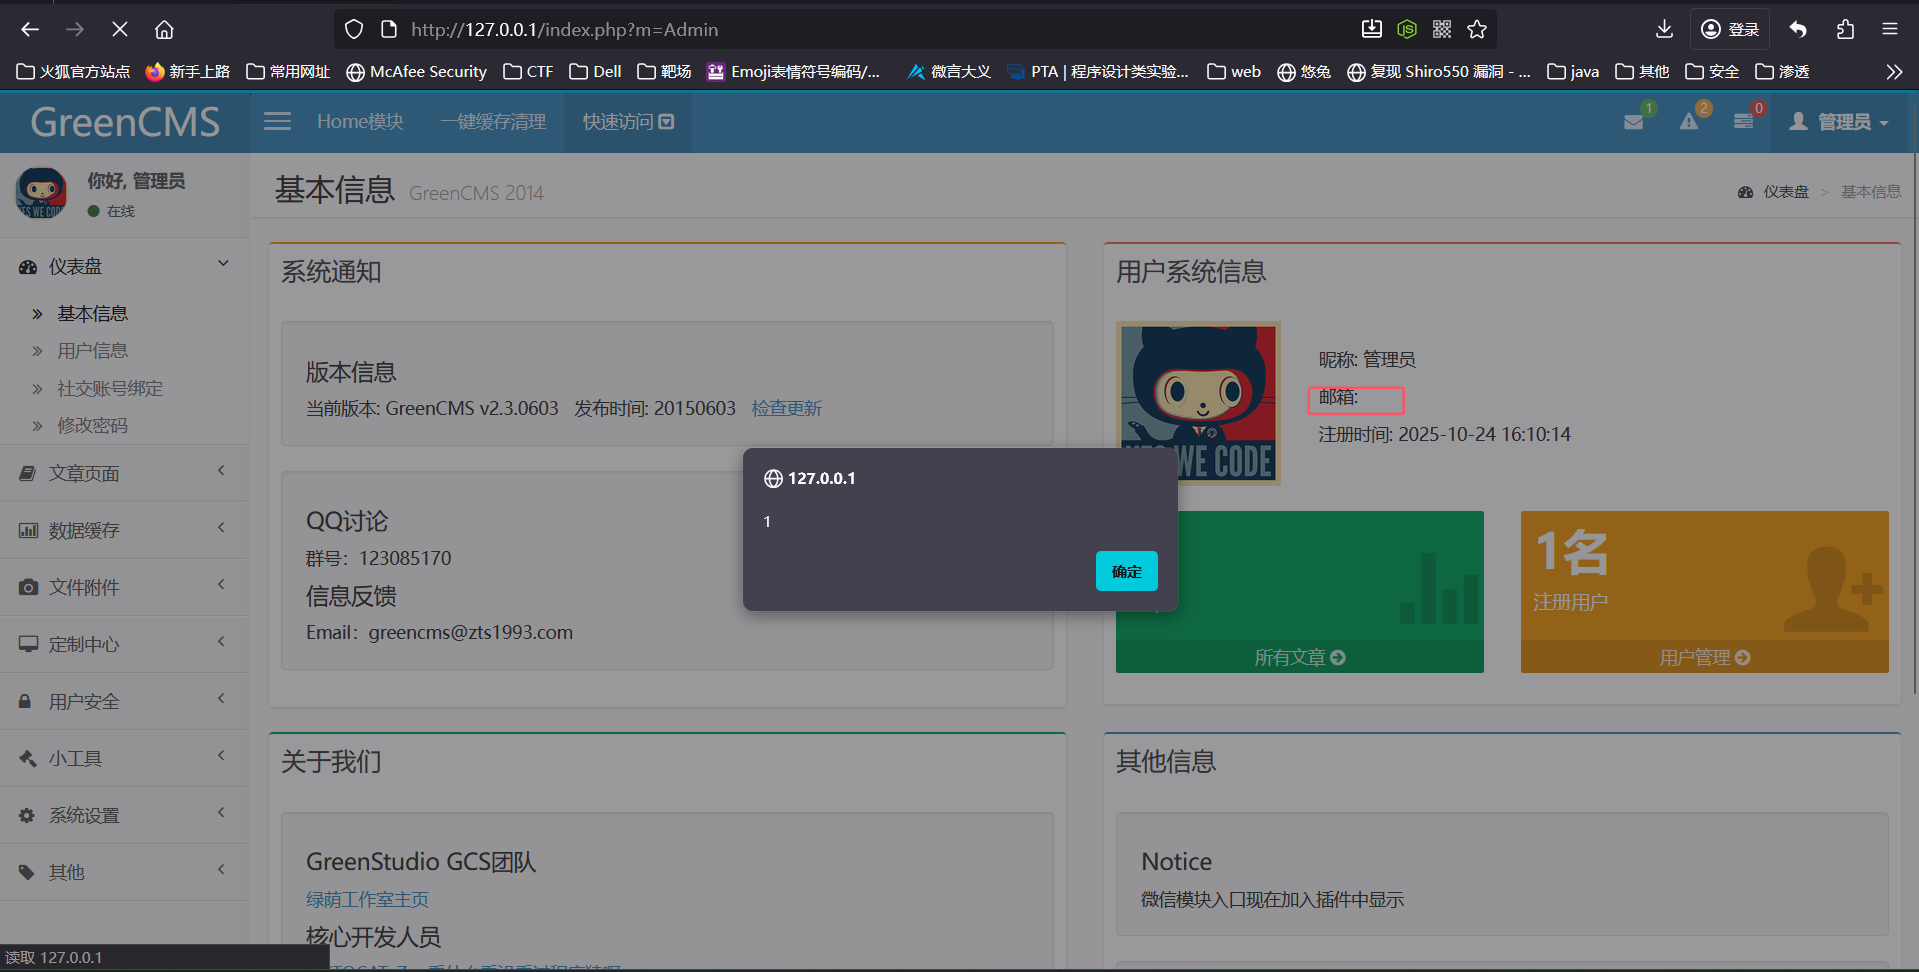Viewport: 1919px width, 972px height.
Task: Click the tasks list icon with 0 badge
Action: point(1743,122)
